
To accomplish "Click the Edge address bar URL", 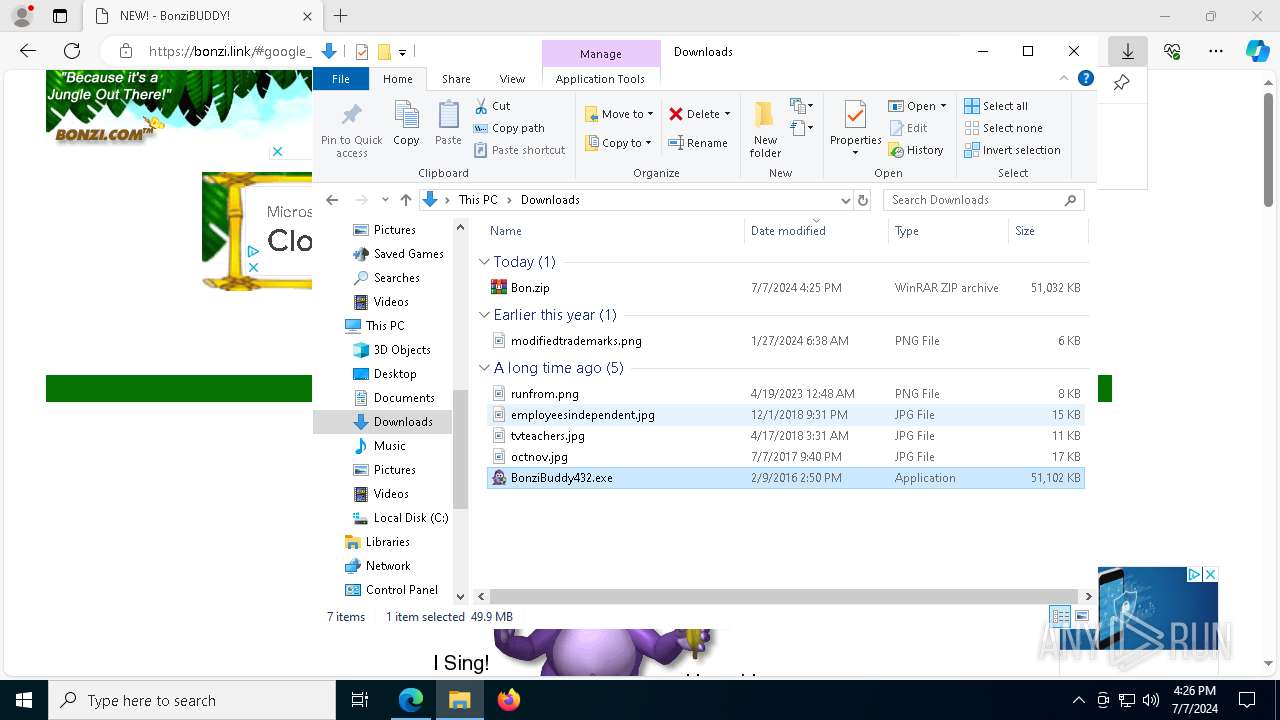I will click(x=230, y=51).
